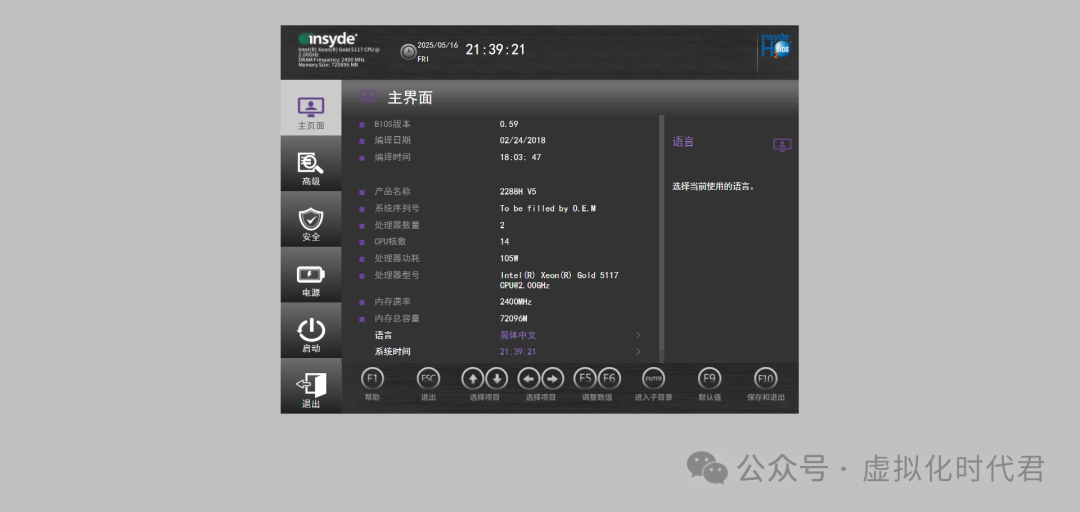Click the 编译时间 value 18:03: 47
This screenshot has width=1080, height=512.
tap(521, 157)
